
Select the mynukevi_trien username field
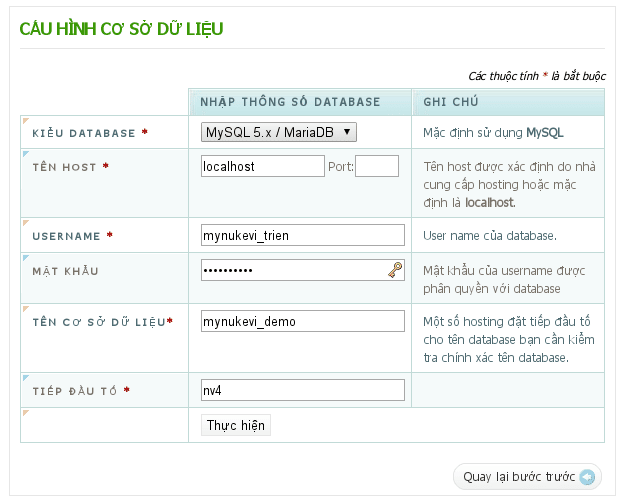click(302, 235)
